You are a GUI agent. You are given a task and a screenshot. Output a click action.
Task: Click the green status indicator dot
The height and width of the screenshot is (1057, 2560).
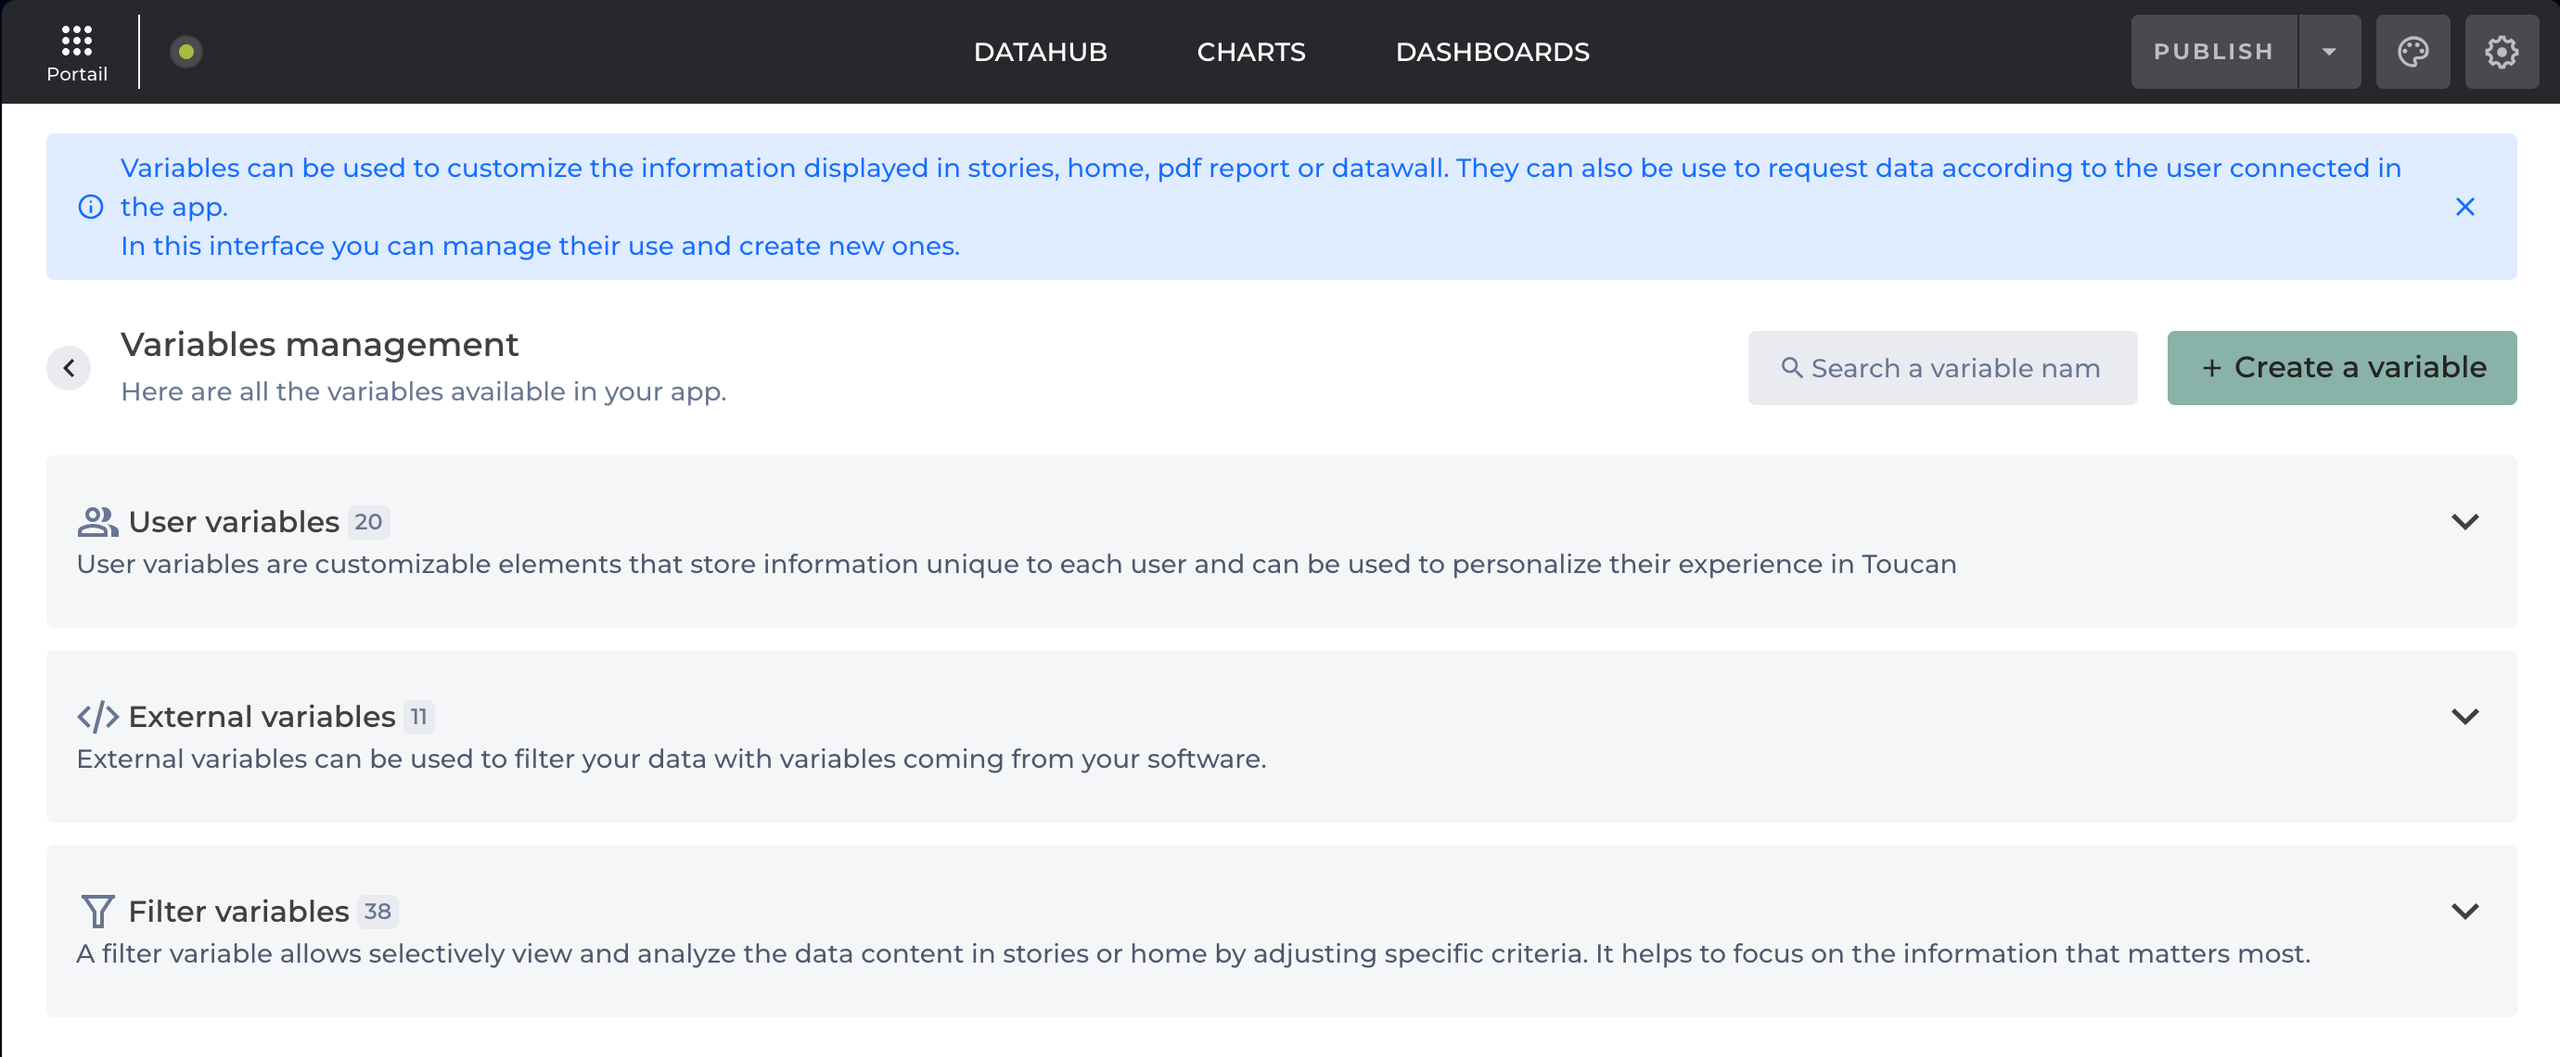pyautogui.click(x=186, y=52)
